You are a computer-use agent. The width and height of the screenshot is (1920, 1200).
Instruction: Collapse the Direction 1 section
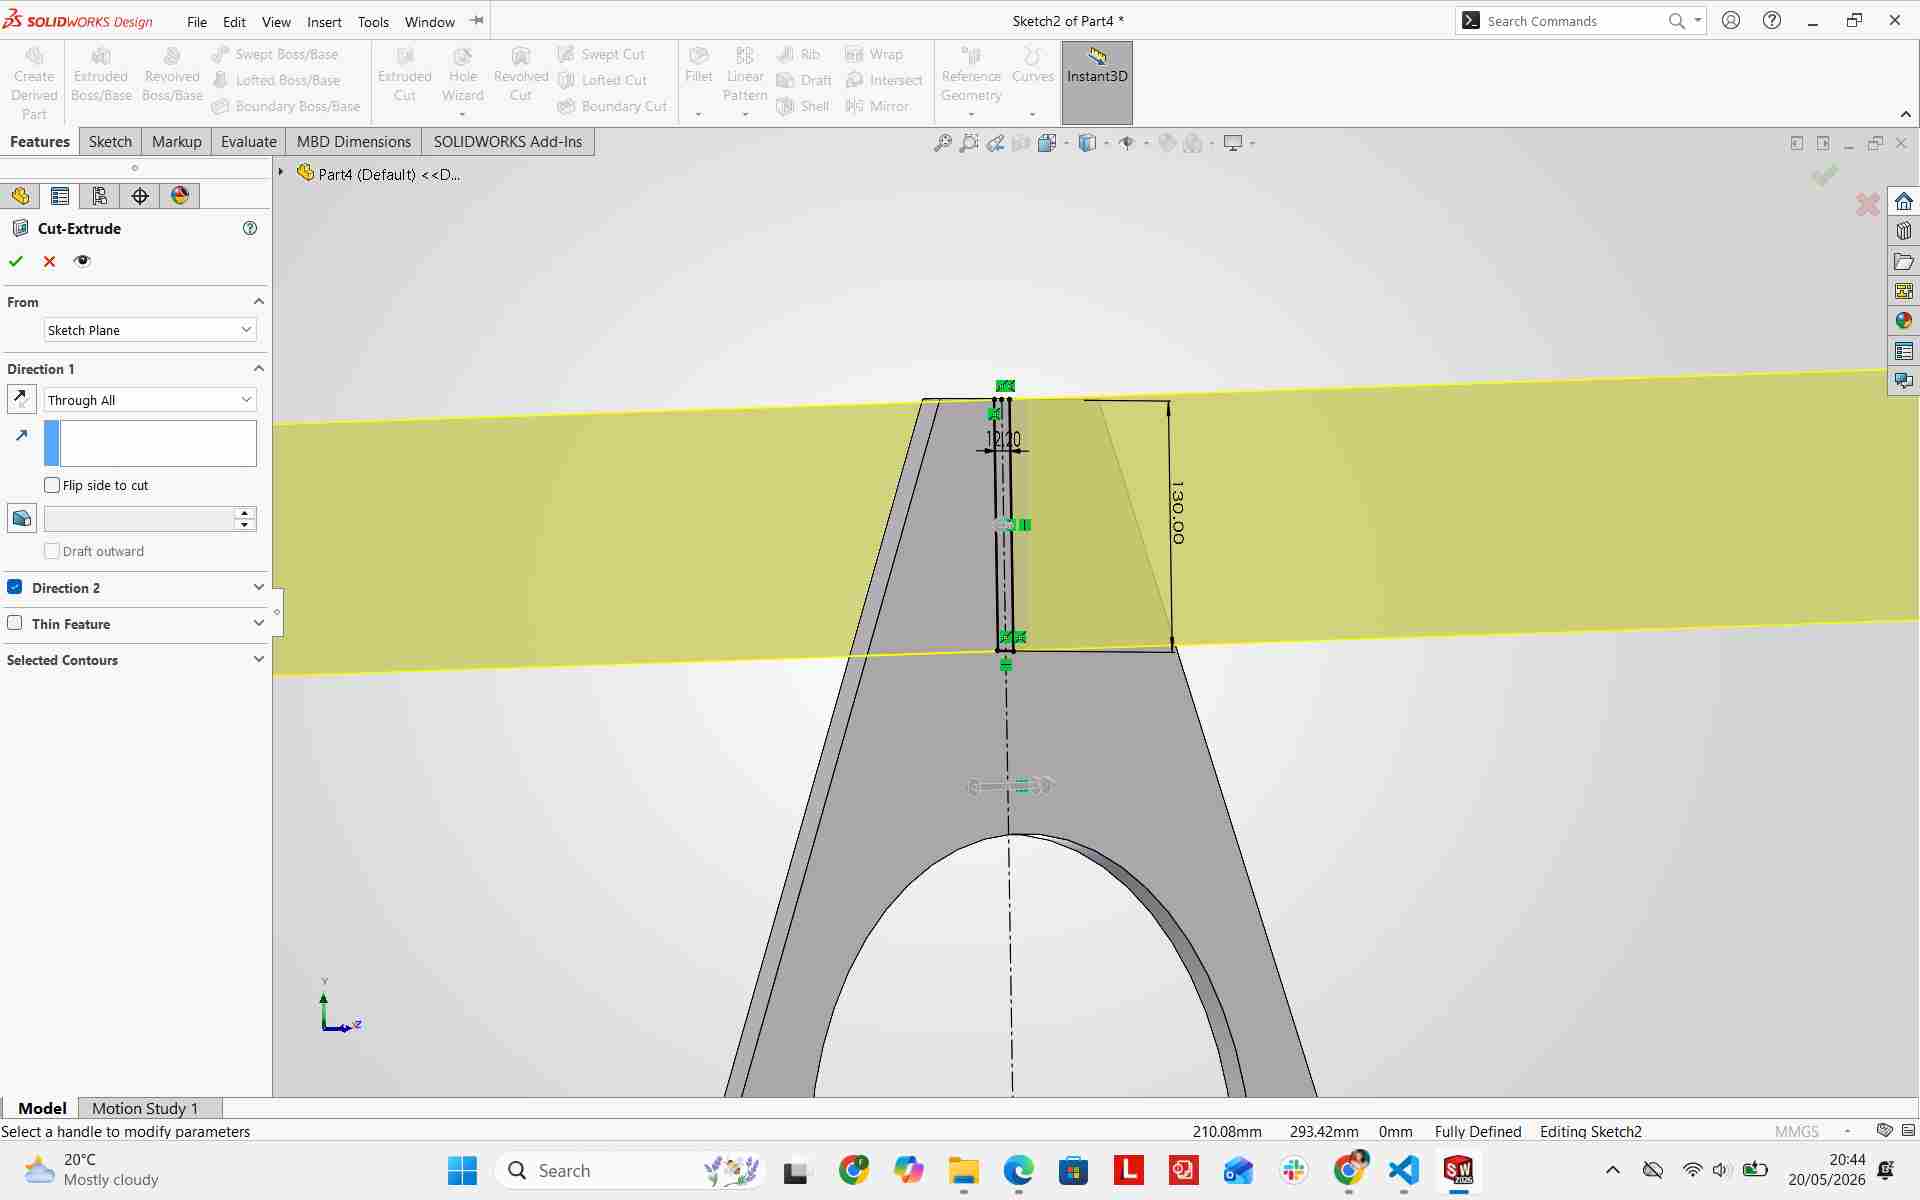click(258, 368)
